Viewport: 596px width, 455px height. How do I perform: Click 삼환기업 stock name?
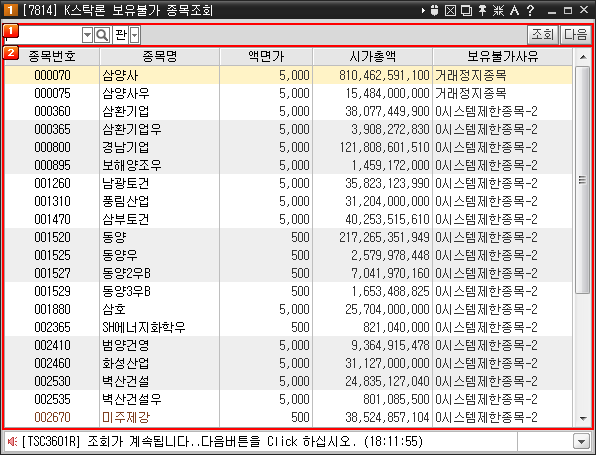tap(126, 111)
